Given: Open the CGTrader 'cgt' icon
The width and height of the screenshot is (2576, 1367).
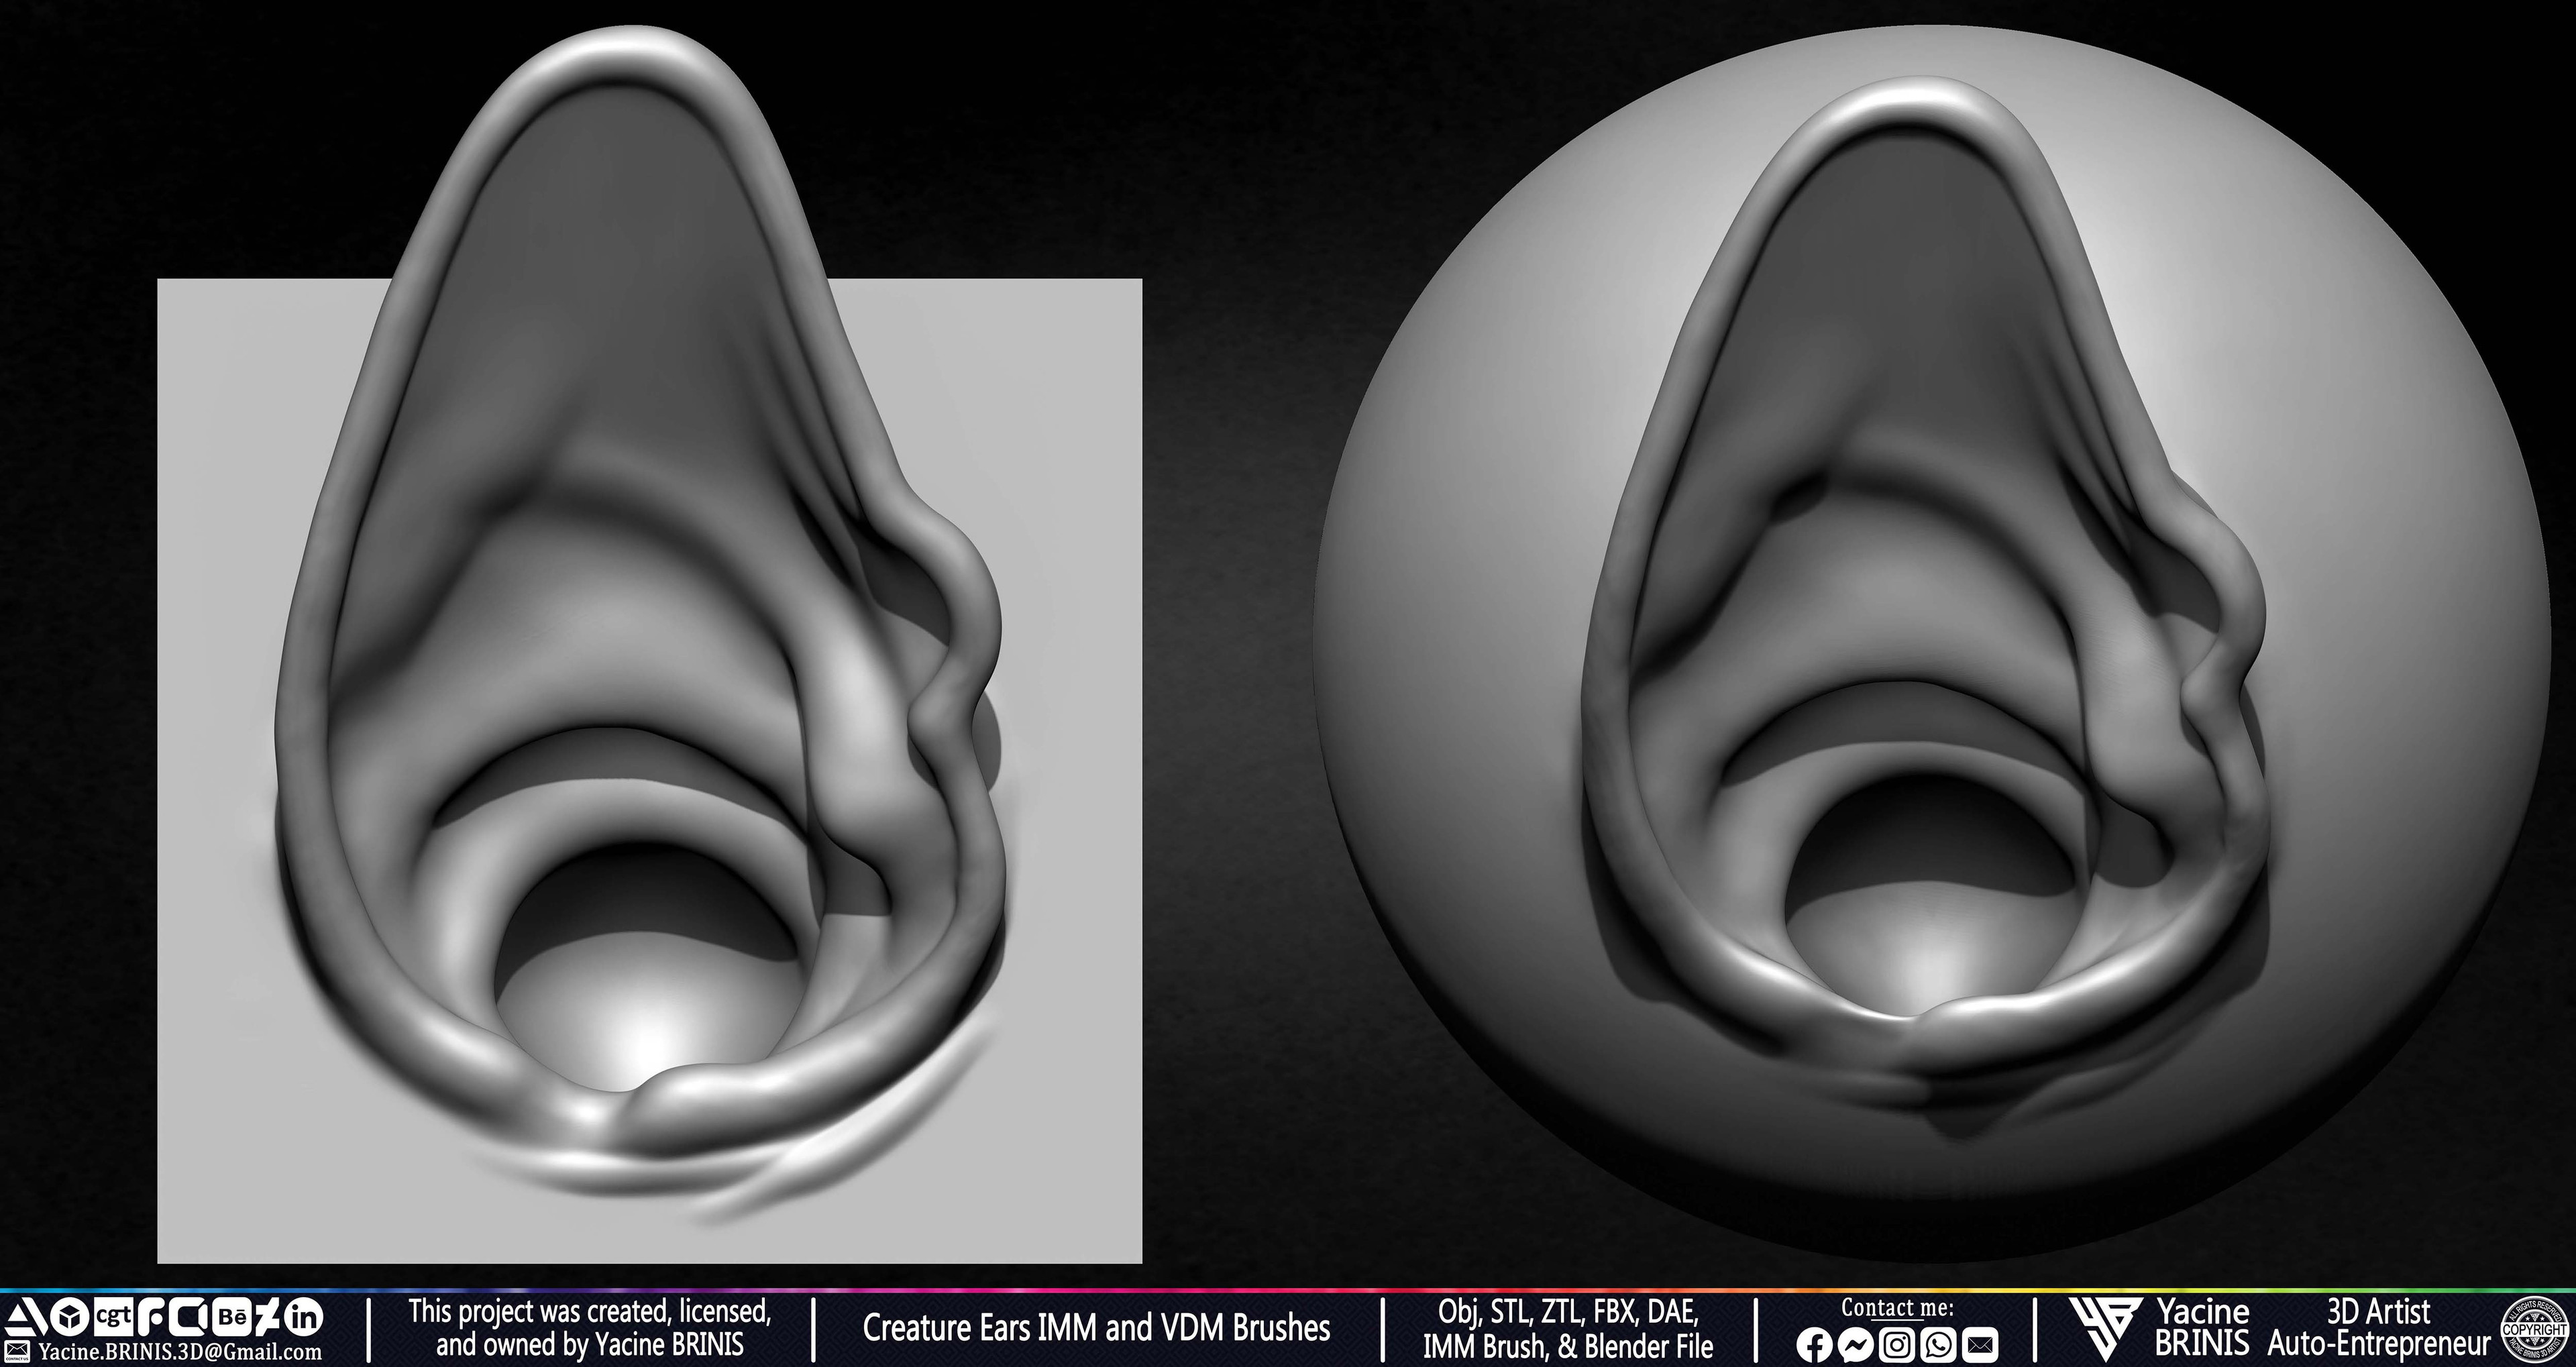Looking at the screenshot, I should coord(114,1316).
